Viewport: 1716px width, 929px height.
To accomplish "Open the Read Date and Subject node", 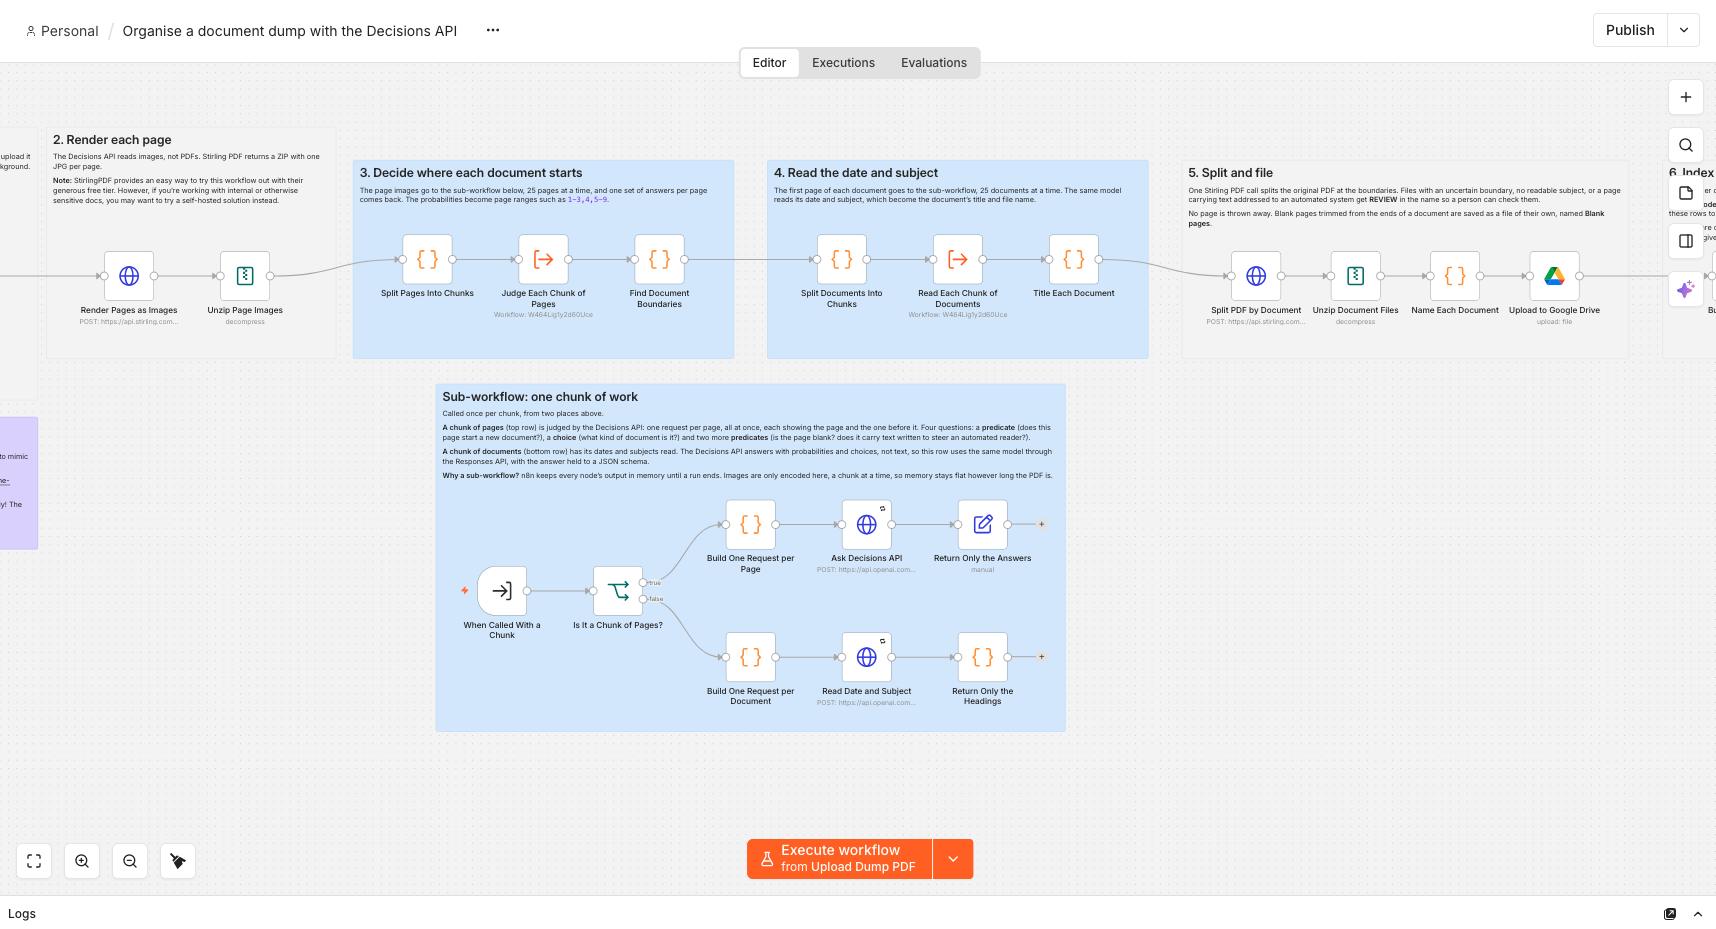I will [x=867, y=657].
